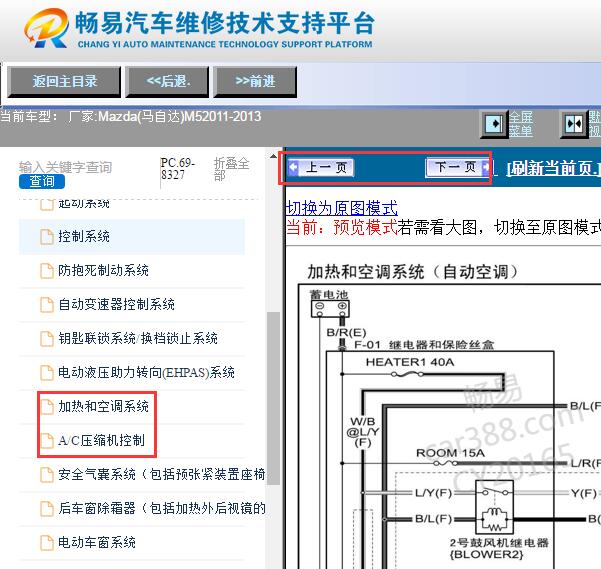Click the HEATER1 40A fuse label
Screen dimensions: 601x569
410,362
